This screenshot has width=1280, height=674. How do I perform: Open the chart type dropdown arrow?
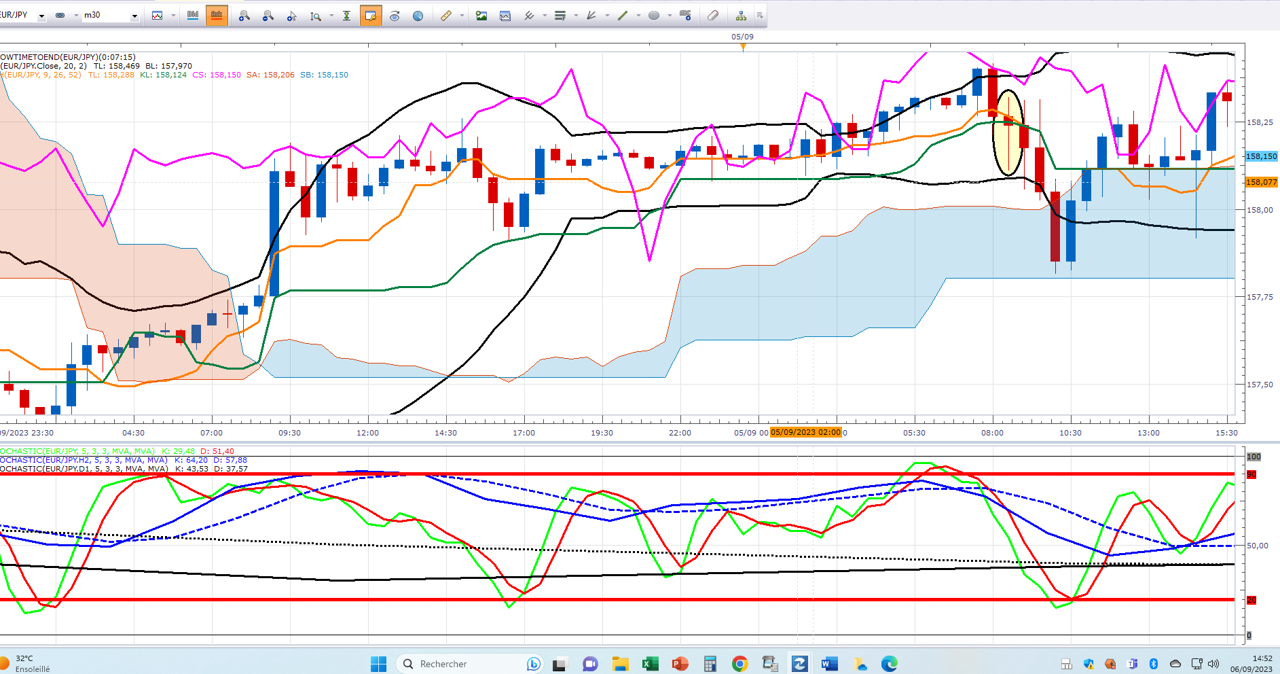tap(174, 16)
